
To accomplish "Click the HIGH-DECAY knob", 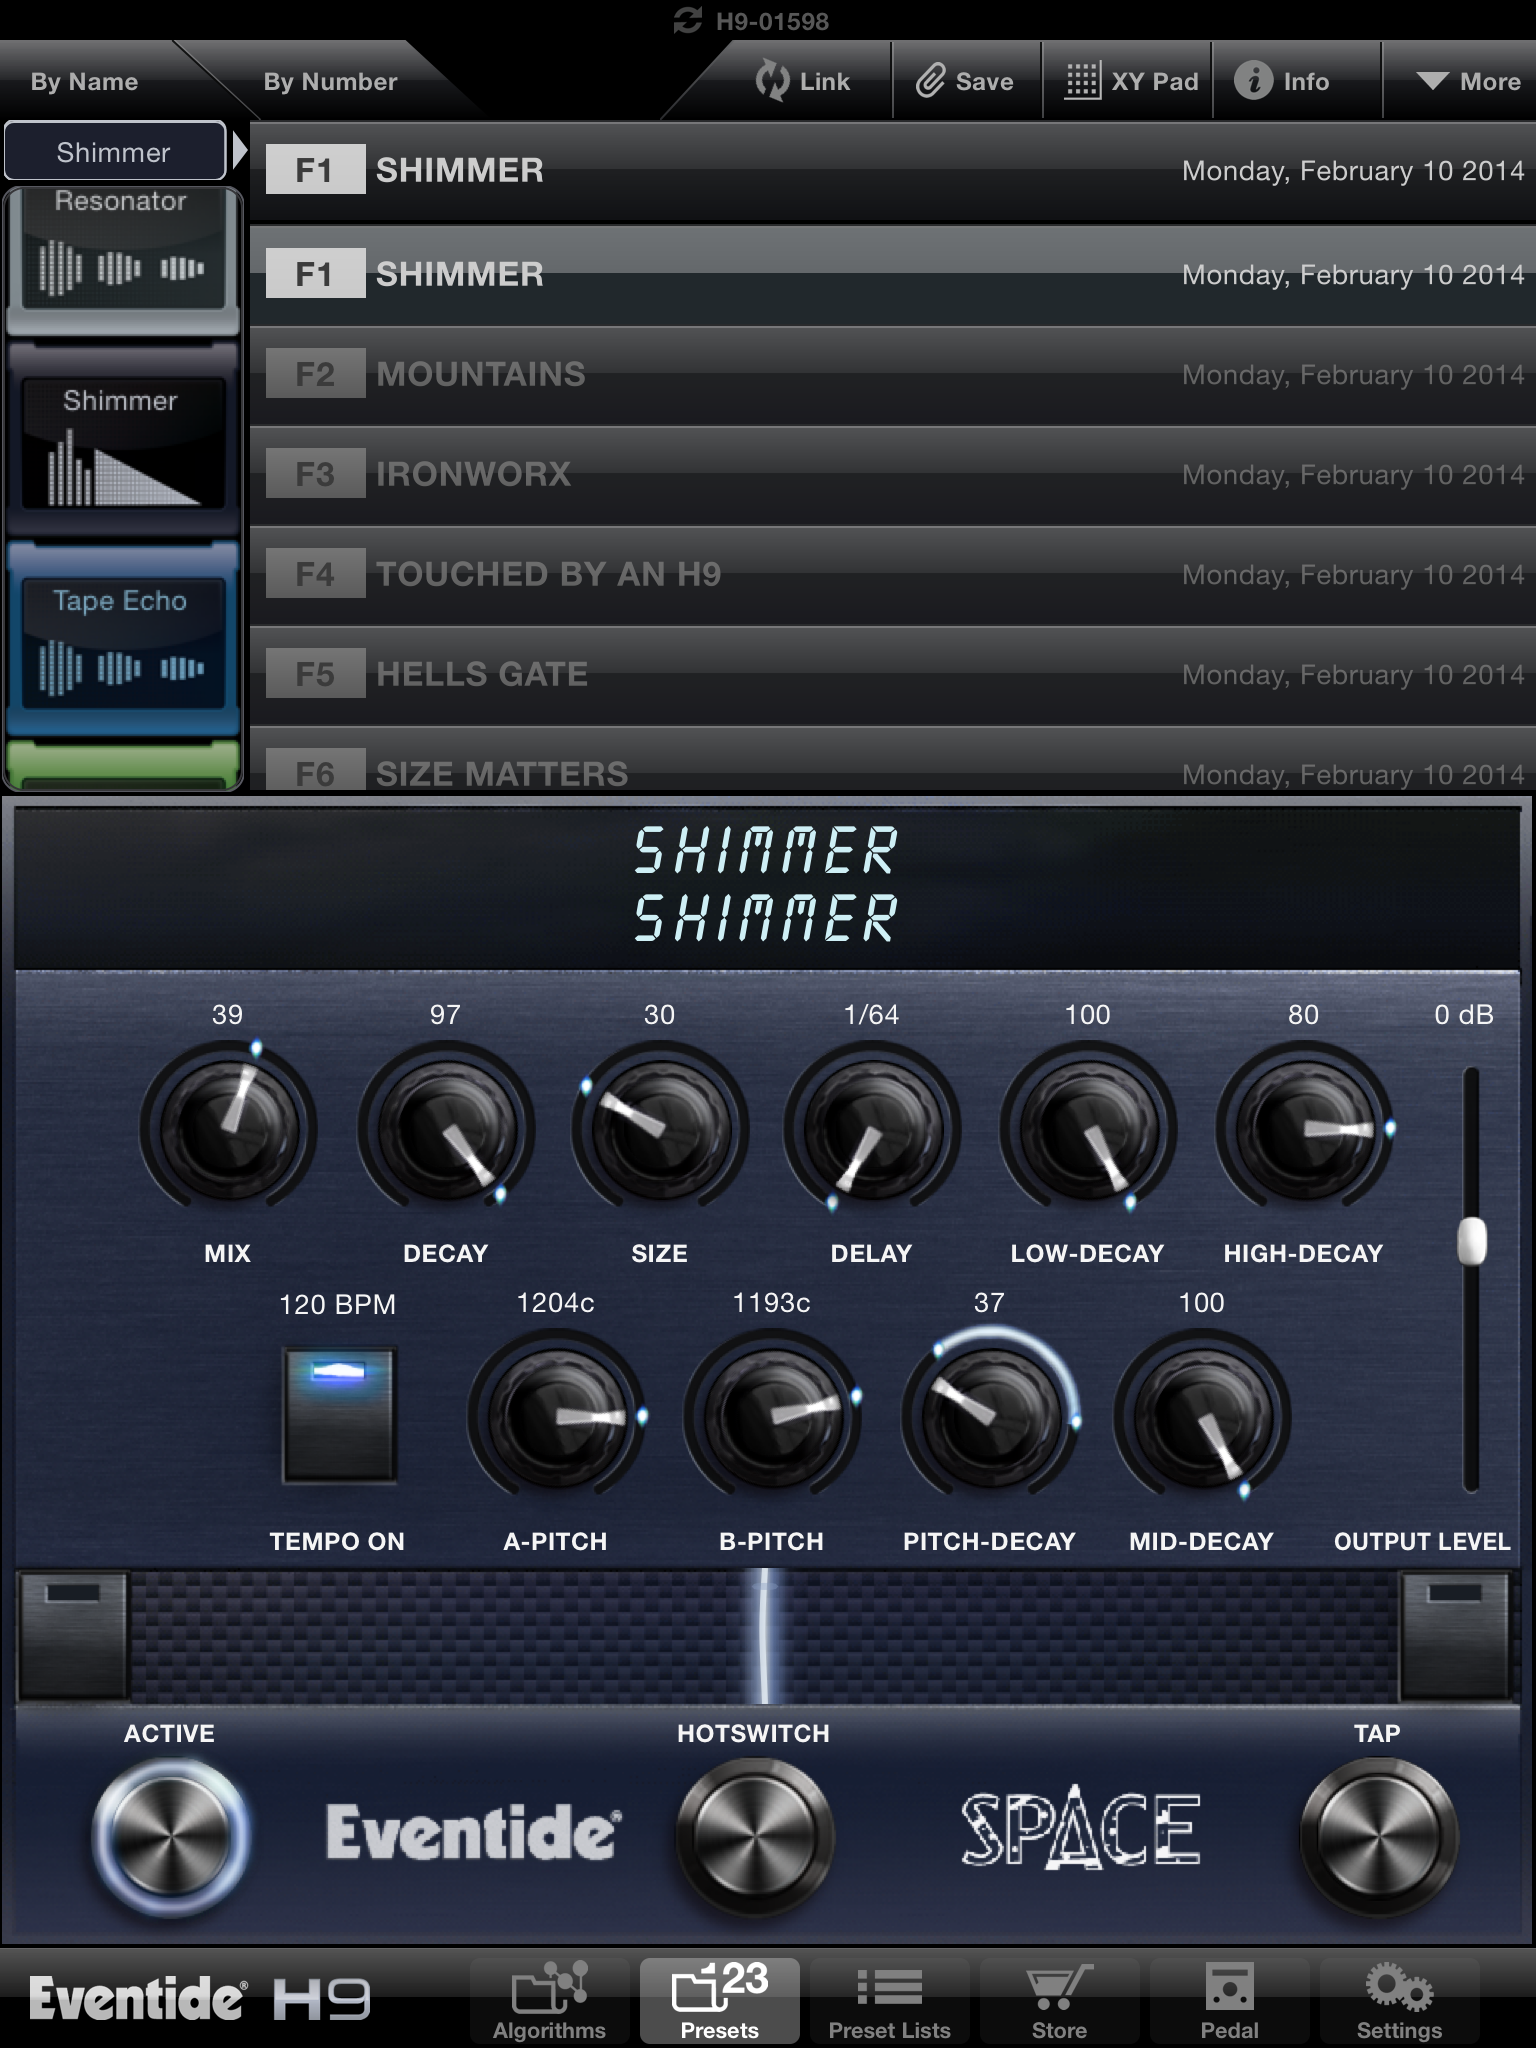I will pyautogui.click(x=1304, y=1127).
